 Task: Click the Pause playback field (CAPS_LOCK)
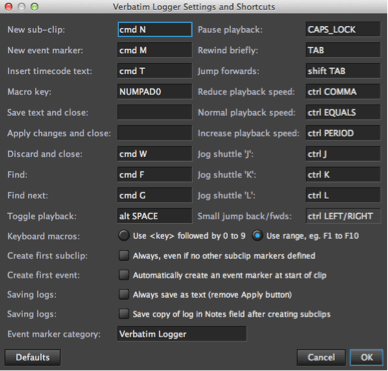(x=343, y=29)
